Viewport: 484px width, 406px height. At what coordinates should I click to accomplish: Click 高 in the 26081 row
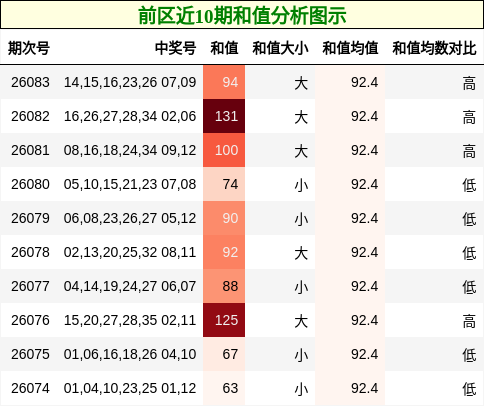469,151
